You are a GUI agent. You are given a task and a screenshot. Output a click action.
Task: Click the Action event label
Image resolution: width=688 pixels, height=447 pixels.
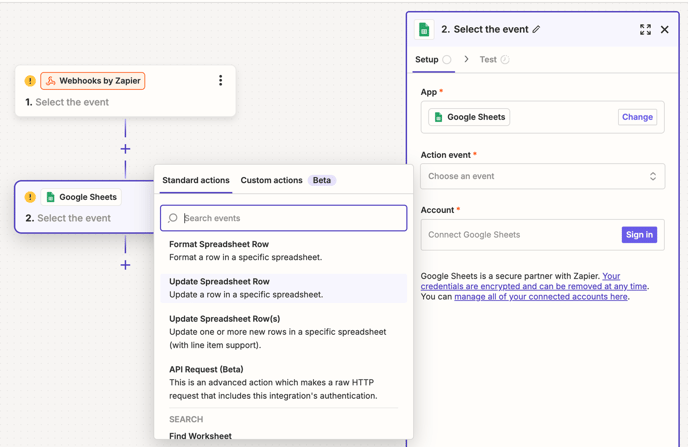click(x=446, y=155)
